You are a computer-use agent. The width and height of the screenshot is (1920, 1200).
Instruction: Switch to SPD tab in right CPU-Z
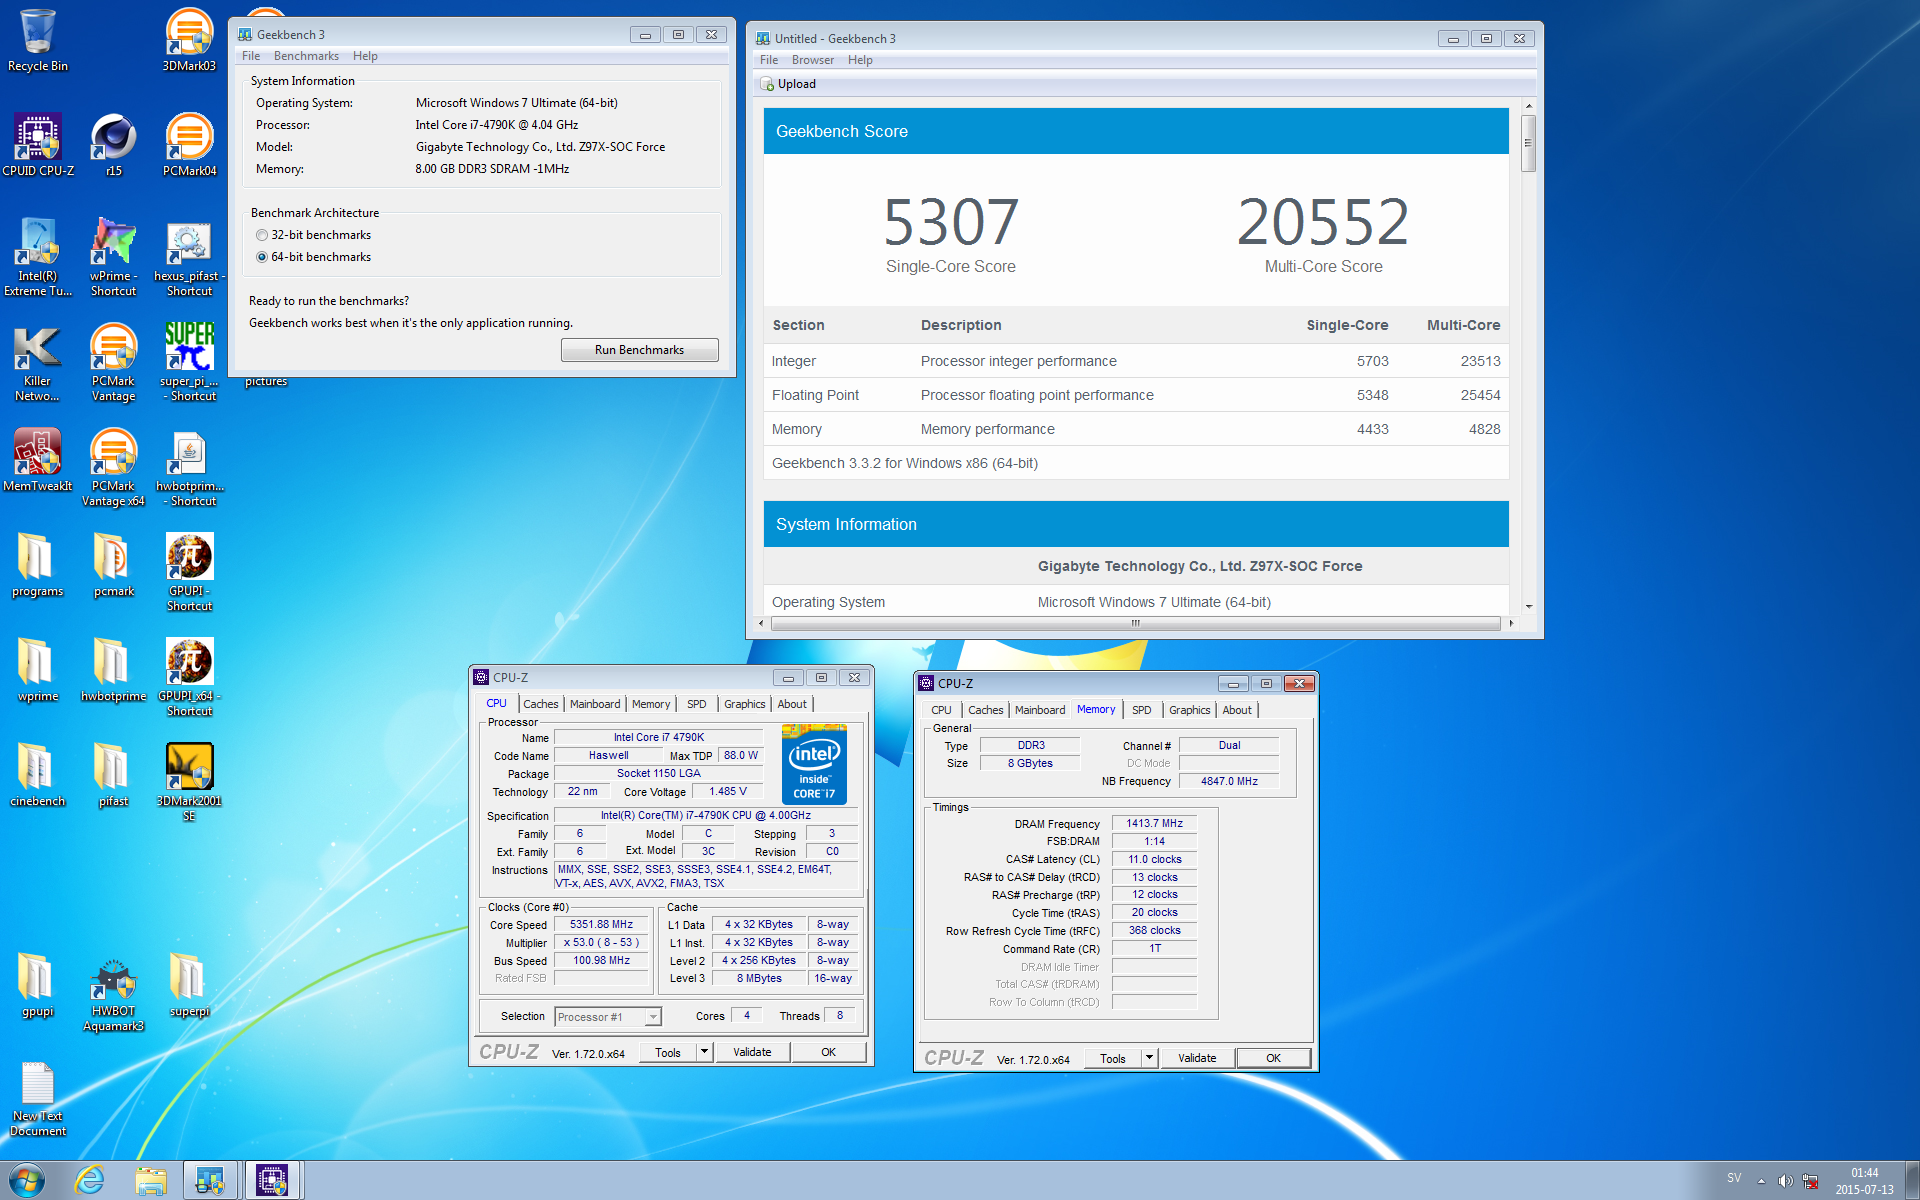(x=1142, y=710)
